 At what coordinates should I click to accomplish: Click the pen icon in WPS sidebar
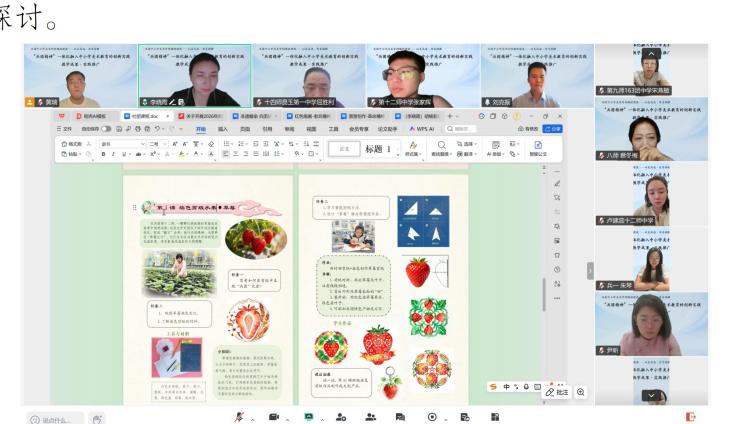[x=557, y=184]
